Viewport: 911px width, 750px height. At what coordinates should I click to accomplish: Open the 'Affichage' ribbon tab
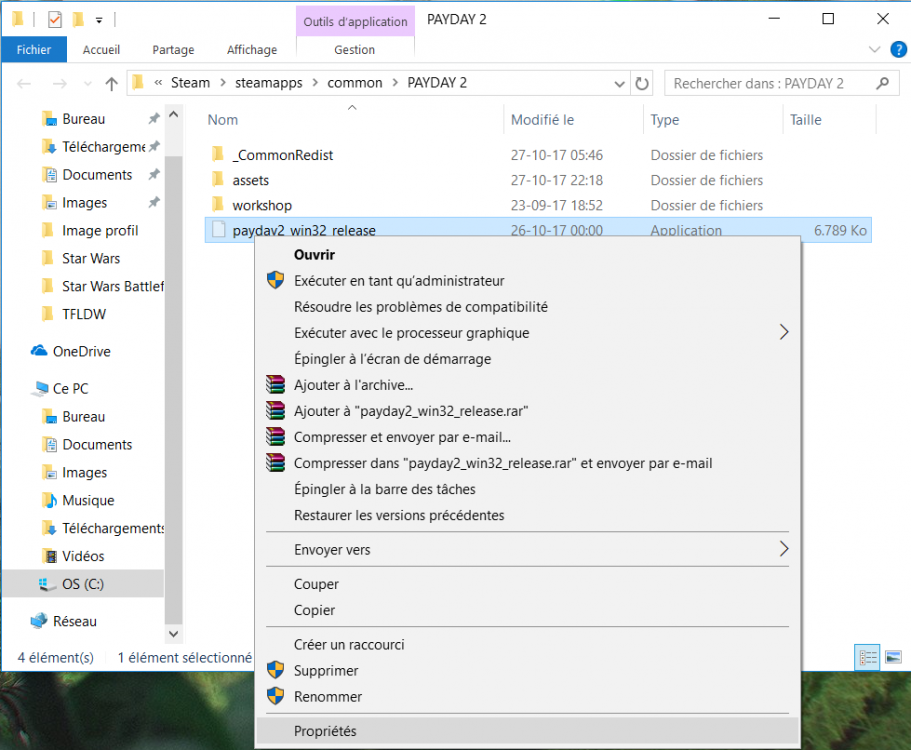(x=252, y=49)
